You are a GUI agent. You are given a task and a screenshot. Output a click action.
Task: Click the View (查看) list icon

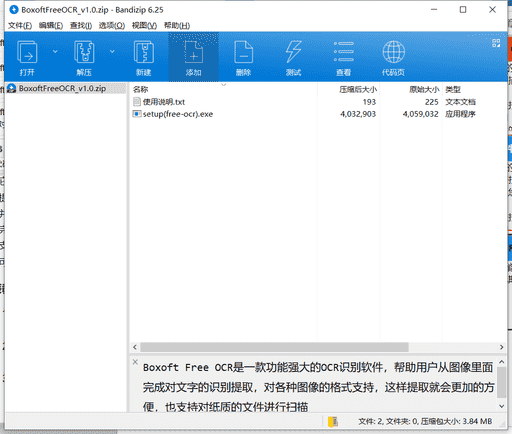click(344, 52)
